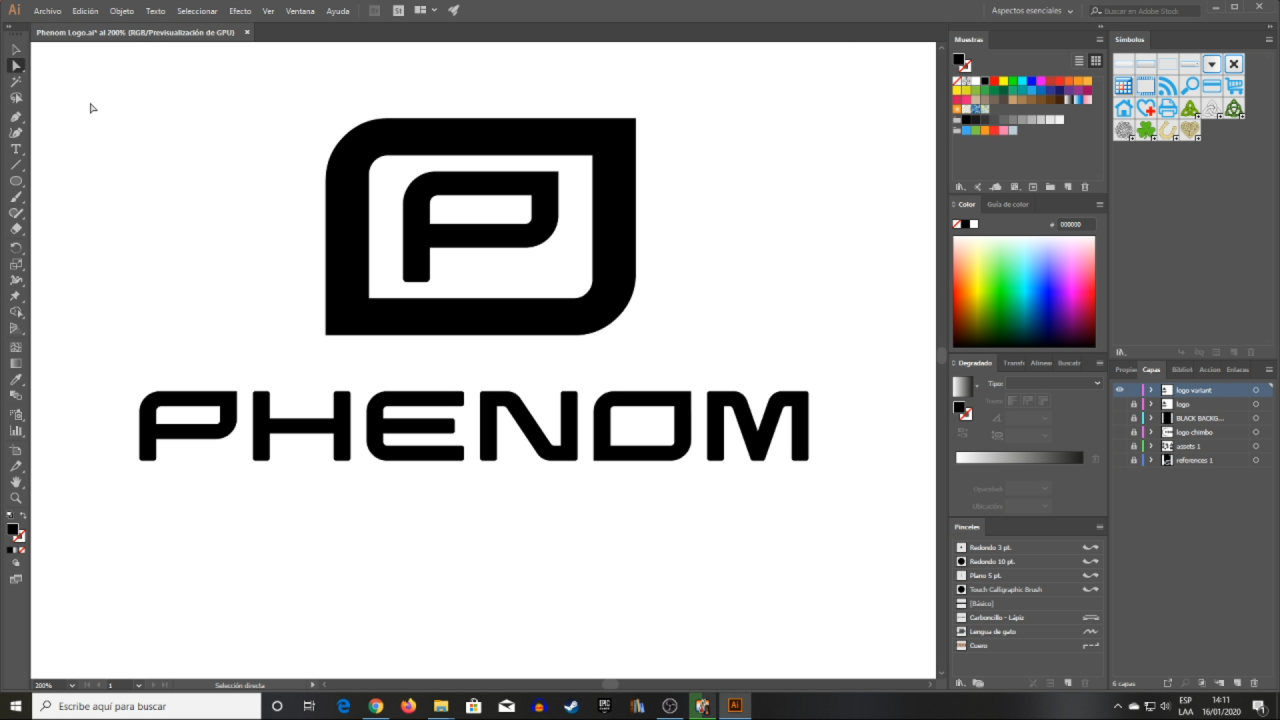Unlock the BLACK BACKG... layer
This screenshot has height=720, width=1280.
pos(1133,418)
